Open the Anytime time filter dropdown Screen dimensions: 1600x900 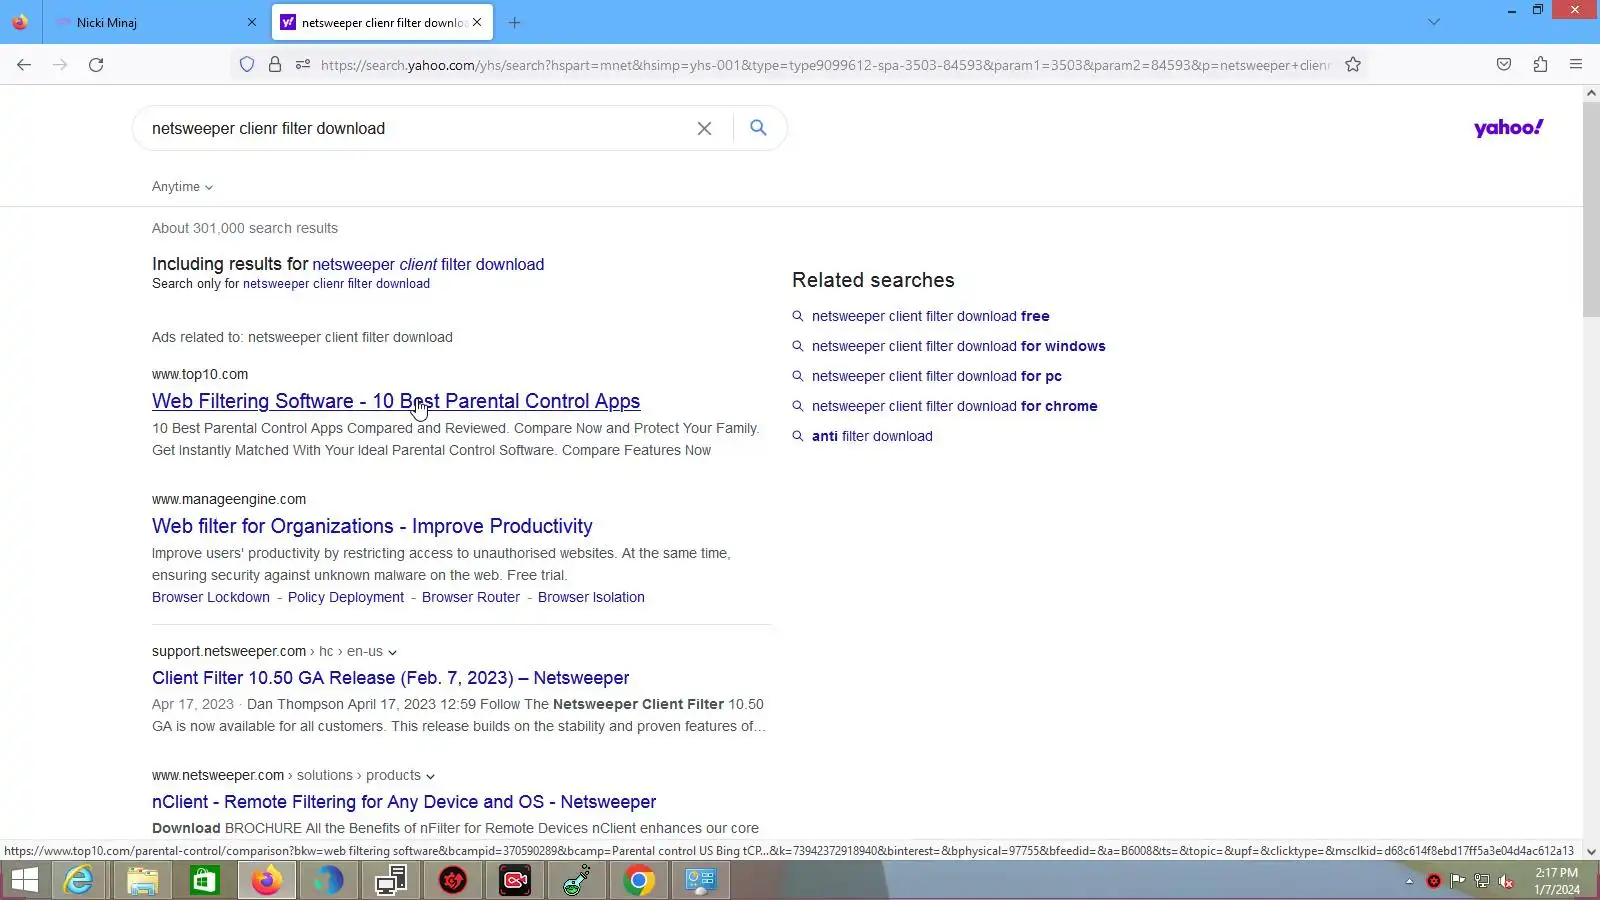(182, 187)
